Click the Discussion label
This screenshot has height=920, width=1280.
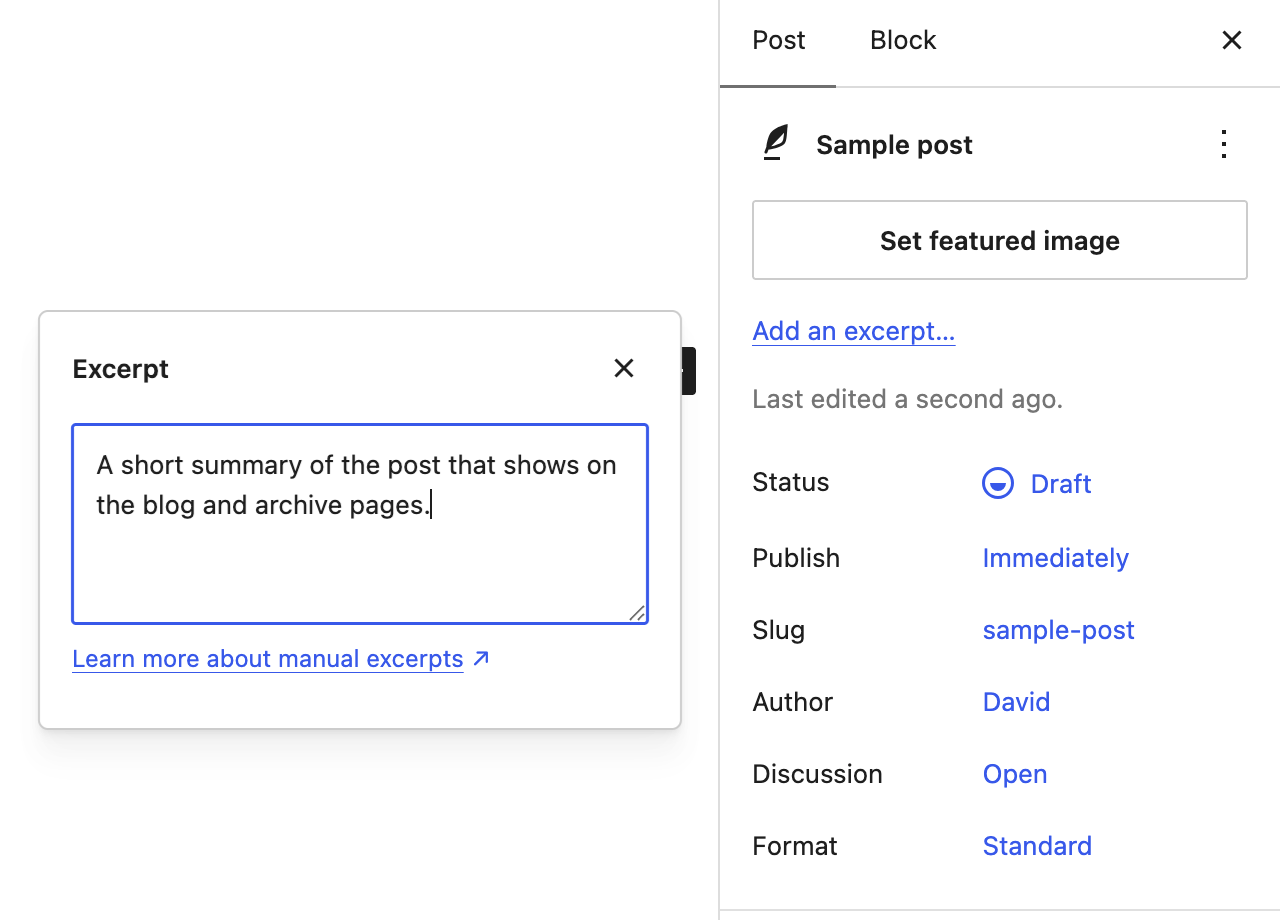(x=817, y=774)
